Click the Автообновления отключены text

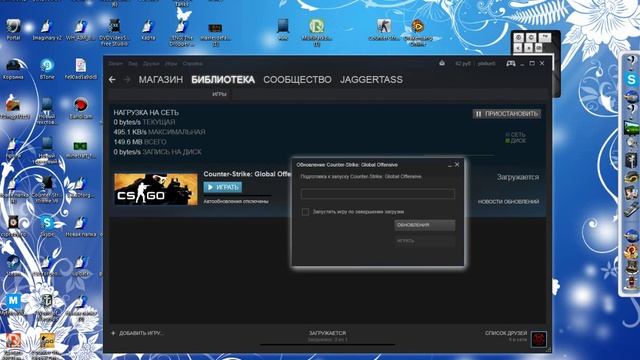[236, 201]
